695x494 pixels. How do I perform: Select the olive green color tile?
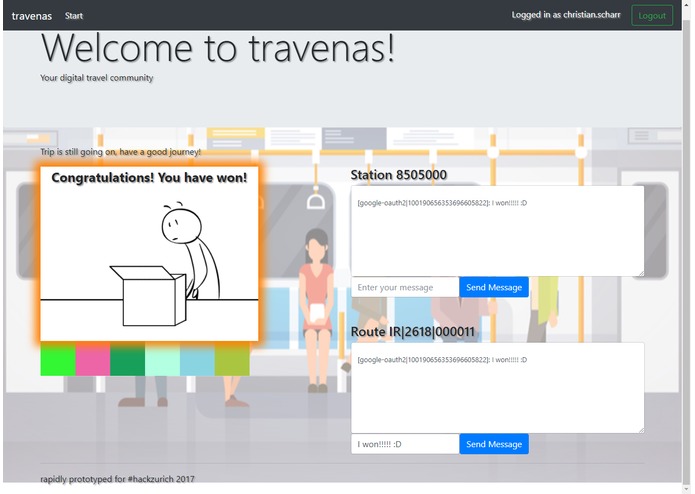(232, 359)
